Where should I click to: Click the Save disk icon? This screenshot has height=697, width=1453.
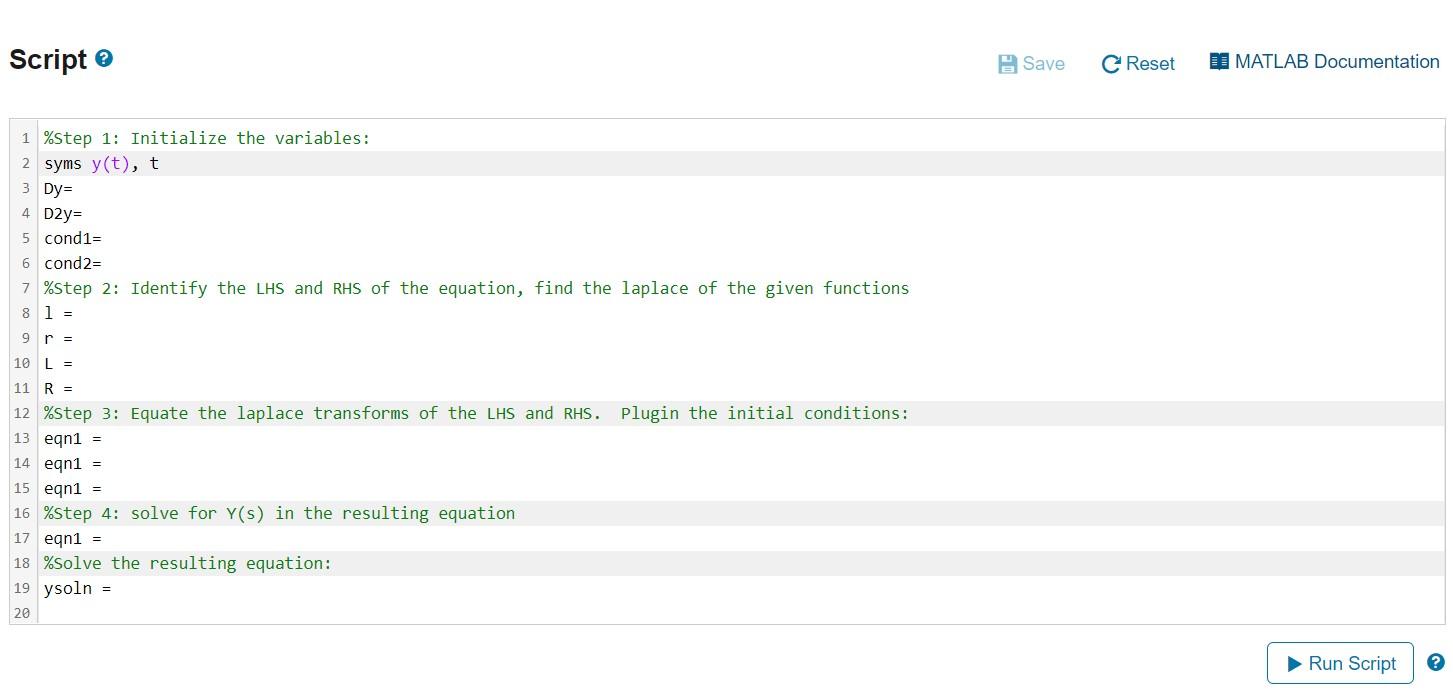(1007, 62)
